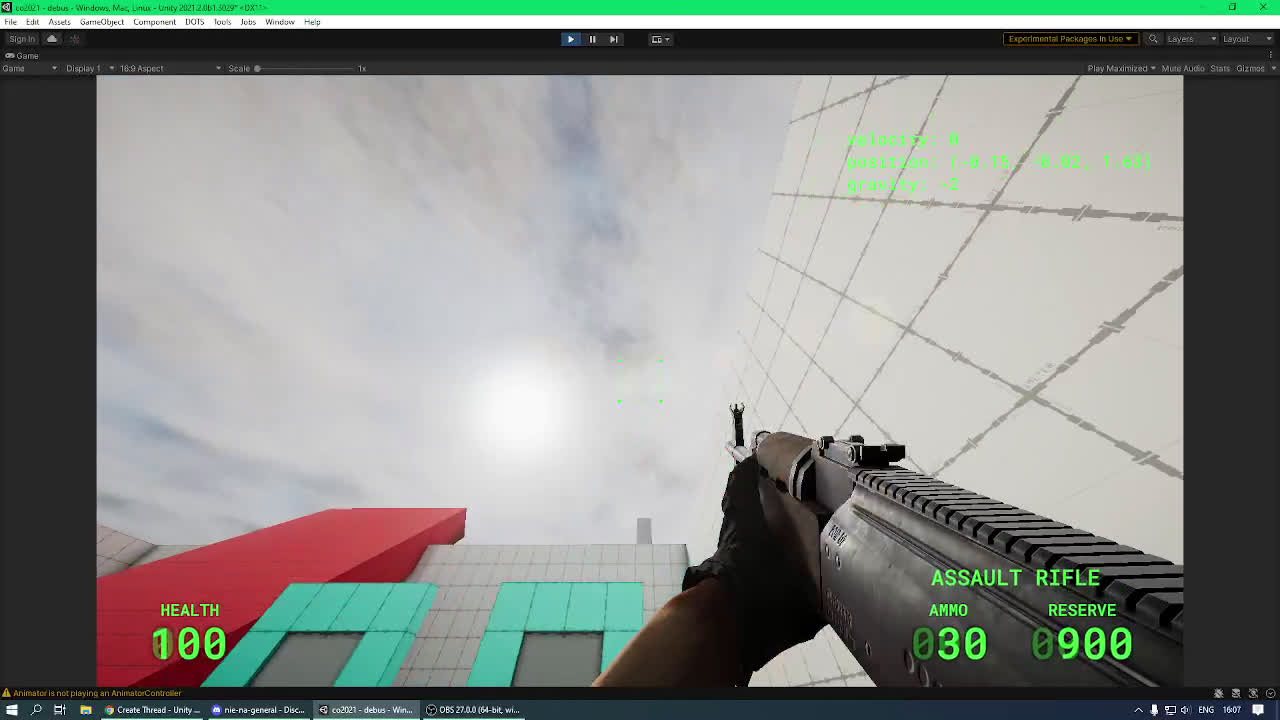1280x720 pixels.
Task: Open the cloud services icon
Action: coord(52,39)
